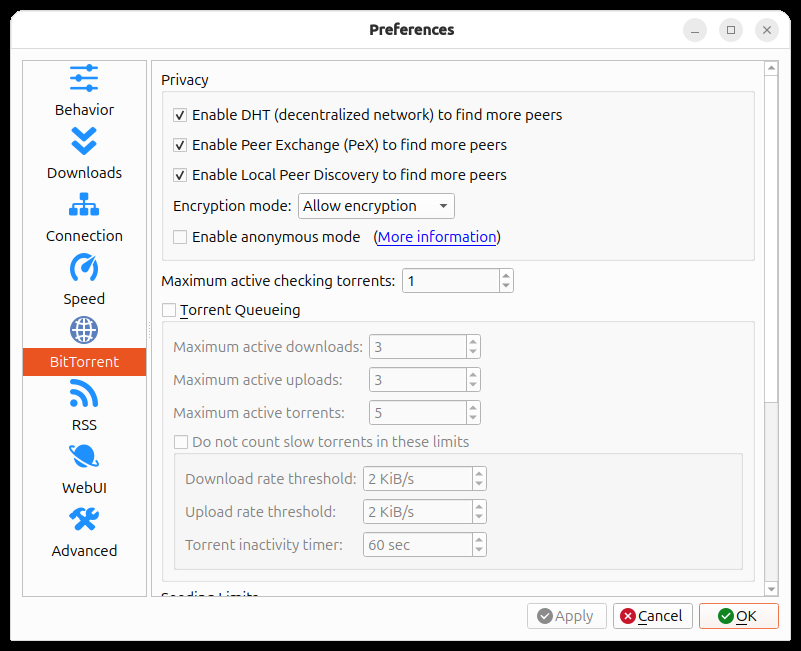
Task: Select the Downloads double-chevron icon
Action: pos(84,141)
